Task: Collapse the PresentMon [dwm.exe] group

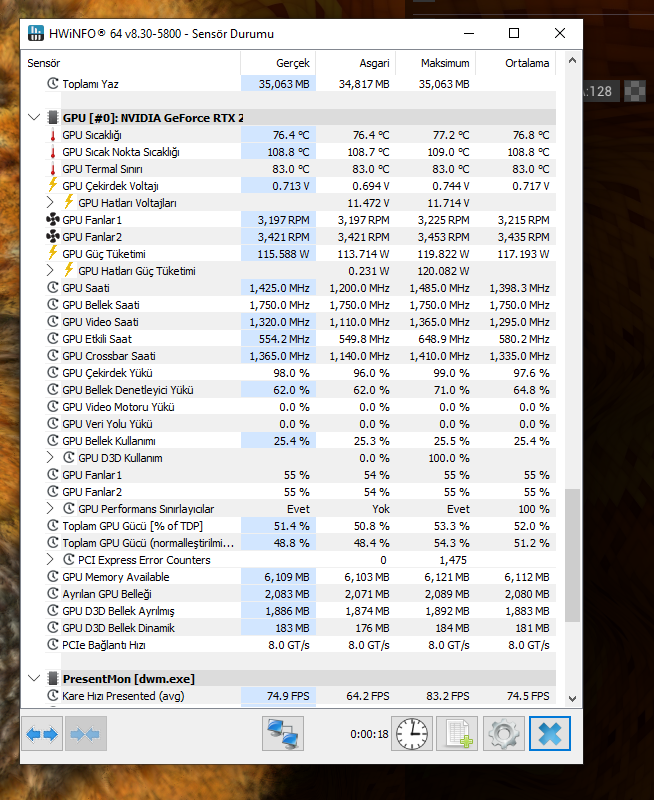Action: coord(34,679)
